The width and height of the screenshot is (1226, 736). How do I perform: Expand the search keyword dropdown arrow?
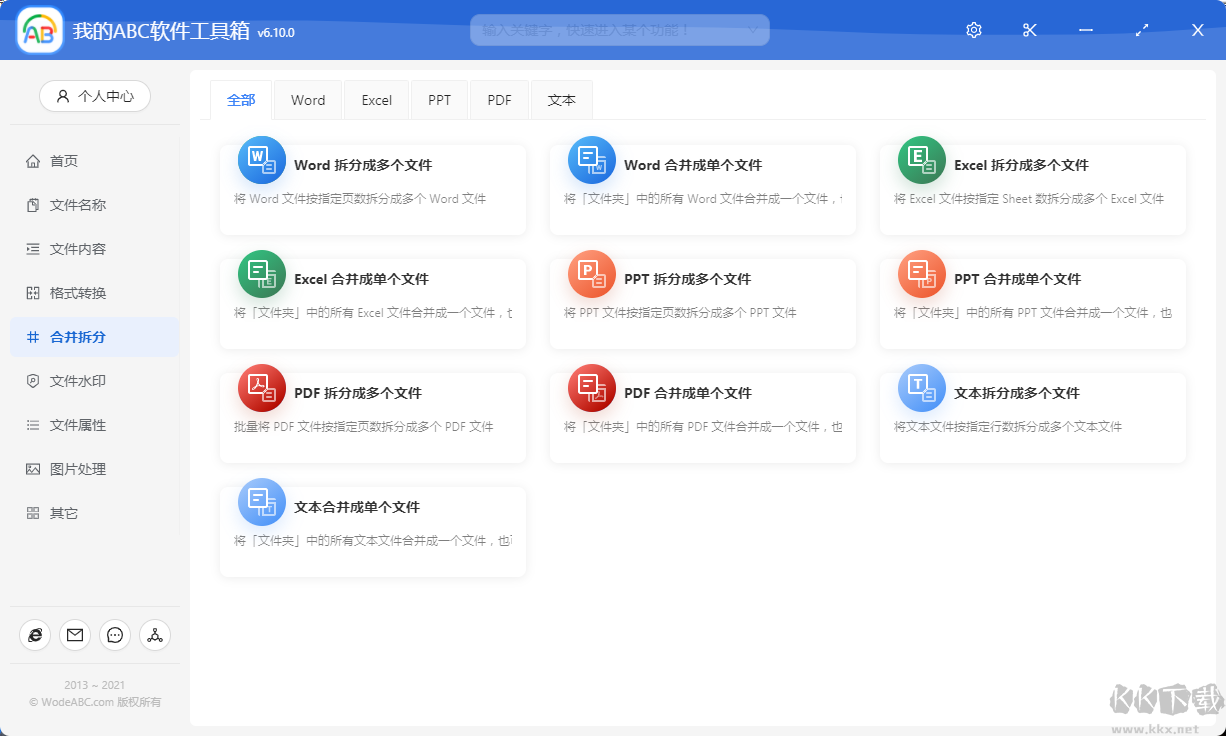point(753,30)
